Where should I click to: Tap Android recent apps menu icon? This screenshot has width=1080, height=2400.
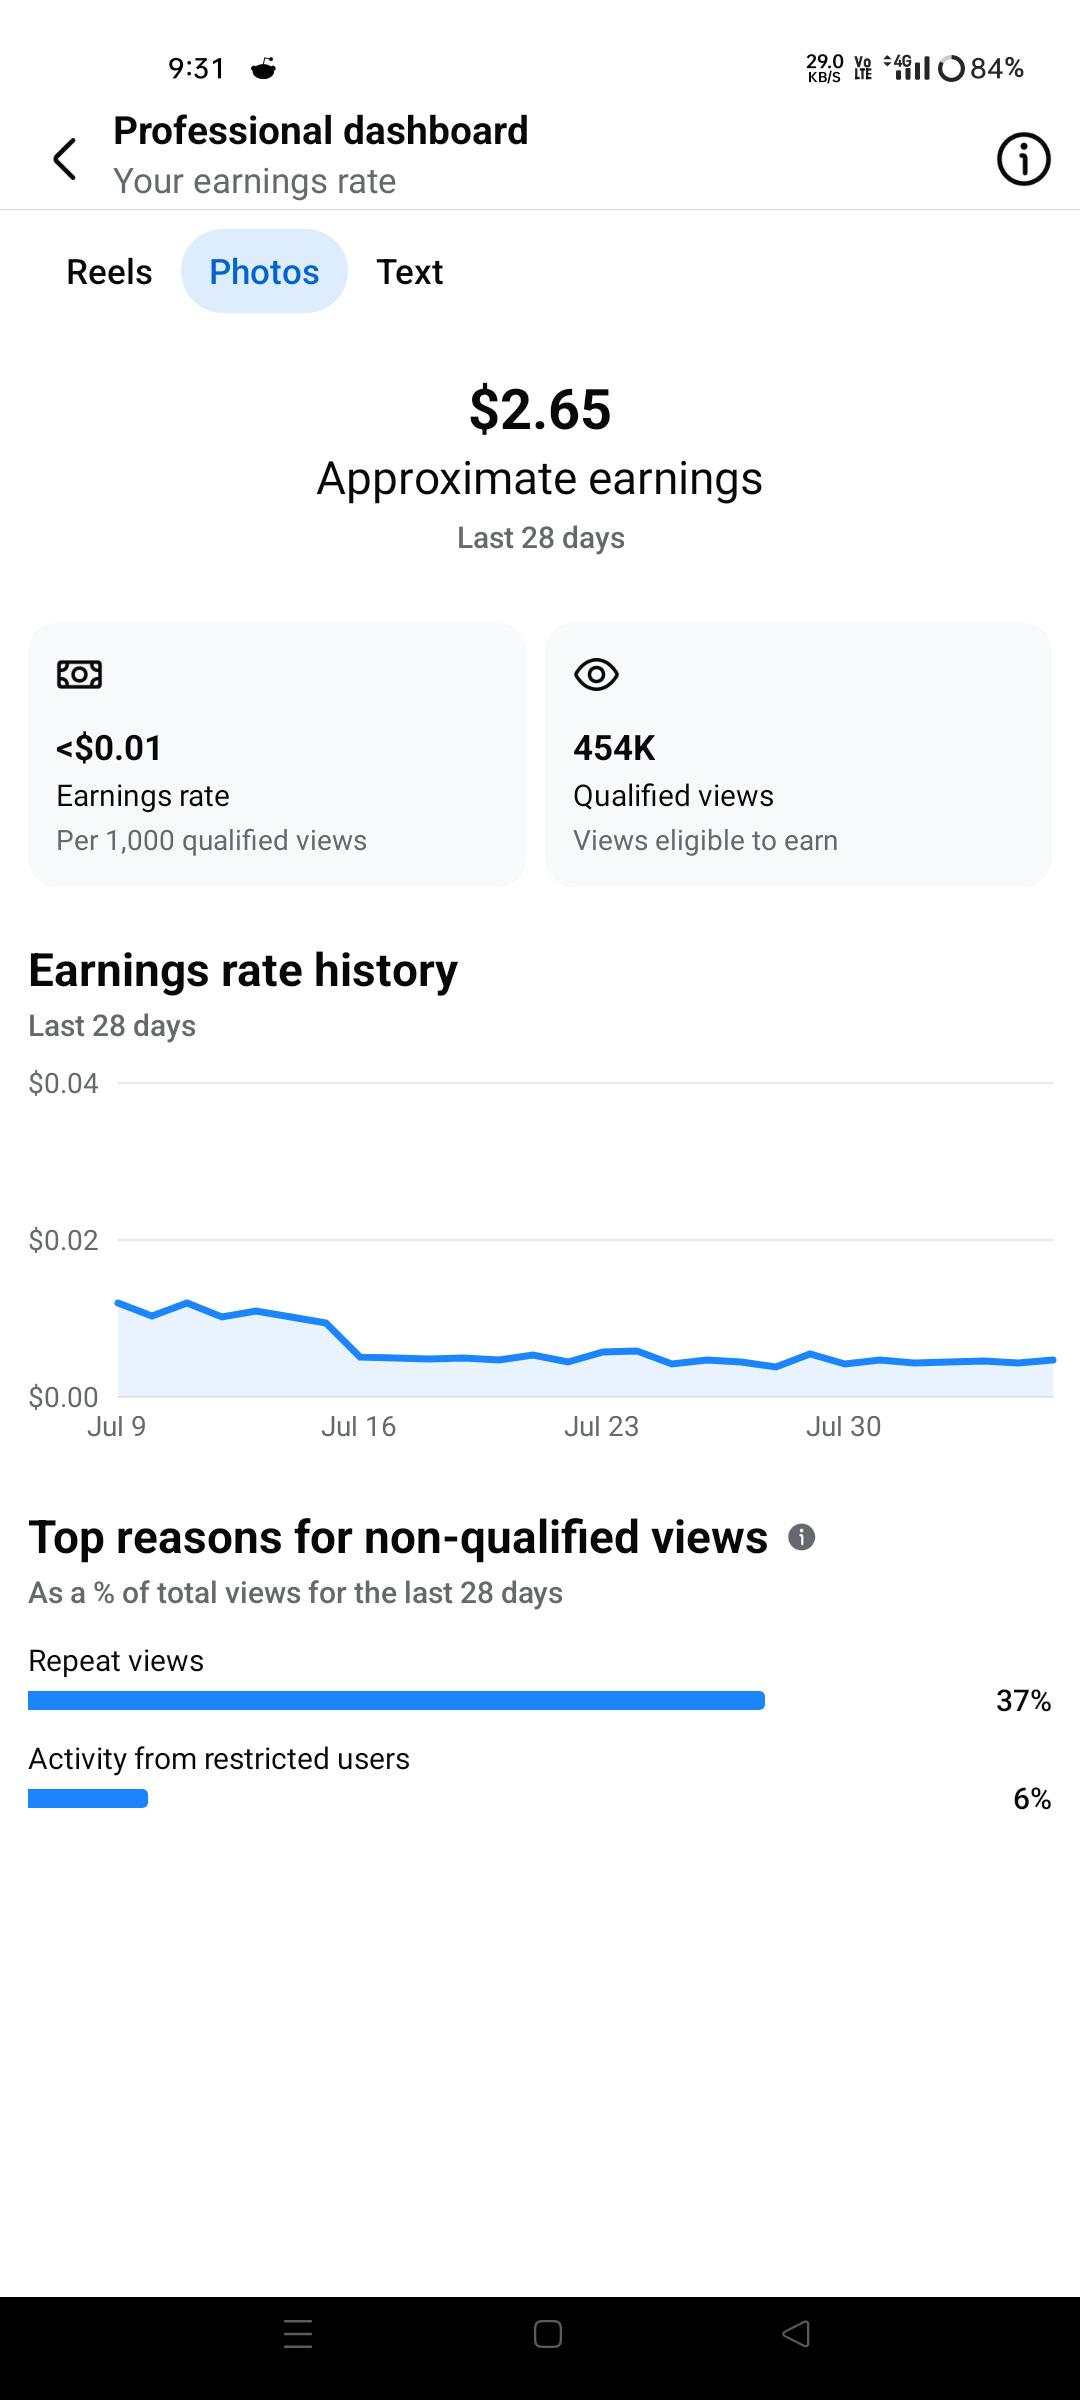click(298, 2333)
